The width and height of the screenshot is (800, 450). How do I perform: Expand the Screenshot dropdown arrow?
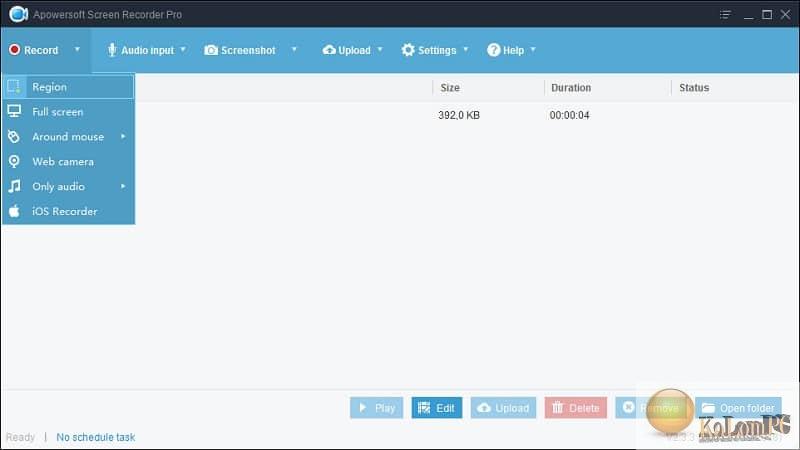click(294, 49)
